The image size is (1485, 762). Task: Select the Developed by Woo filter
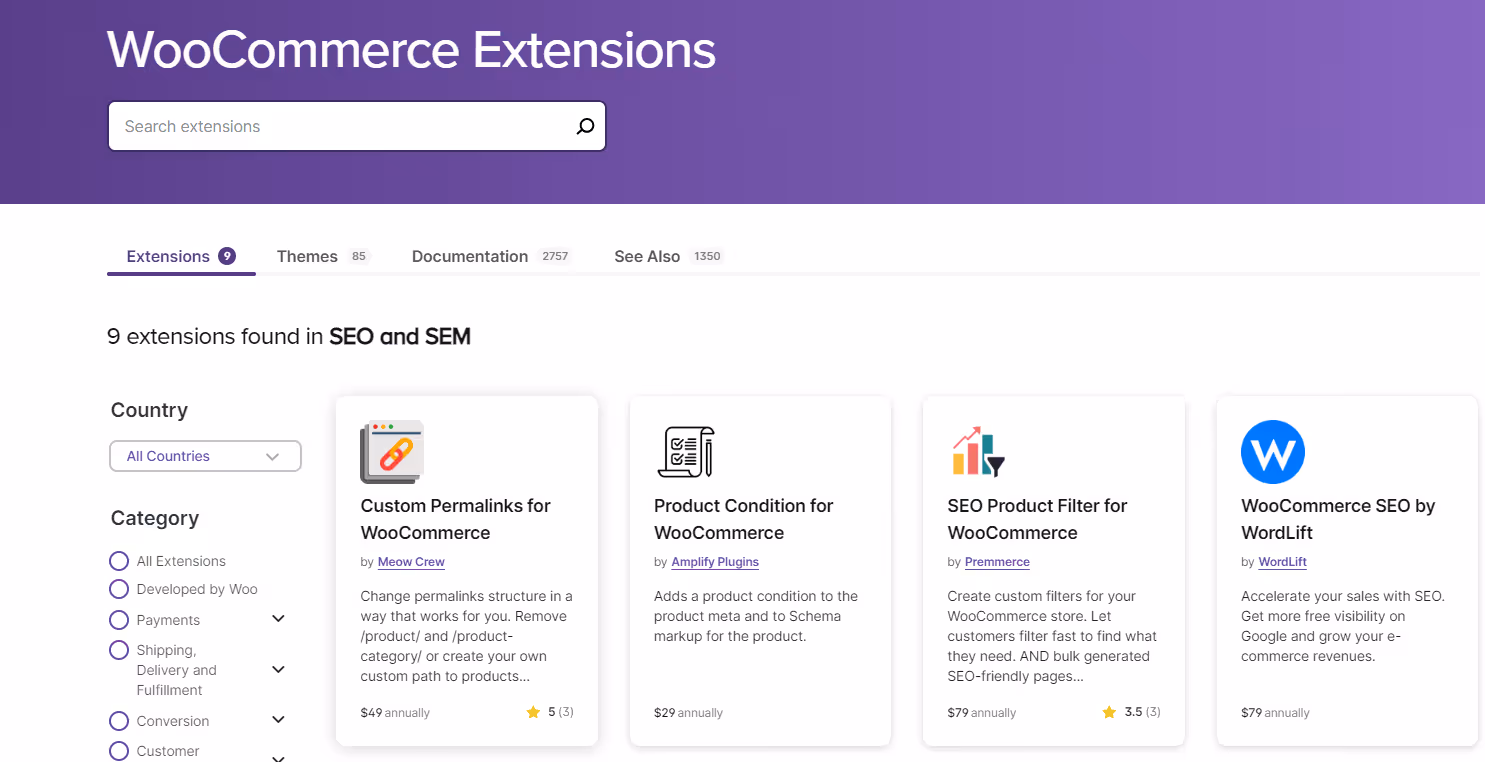tap(119, 589)
